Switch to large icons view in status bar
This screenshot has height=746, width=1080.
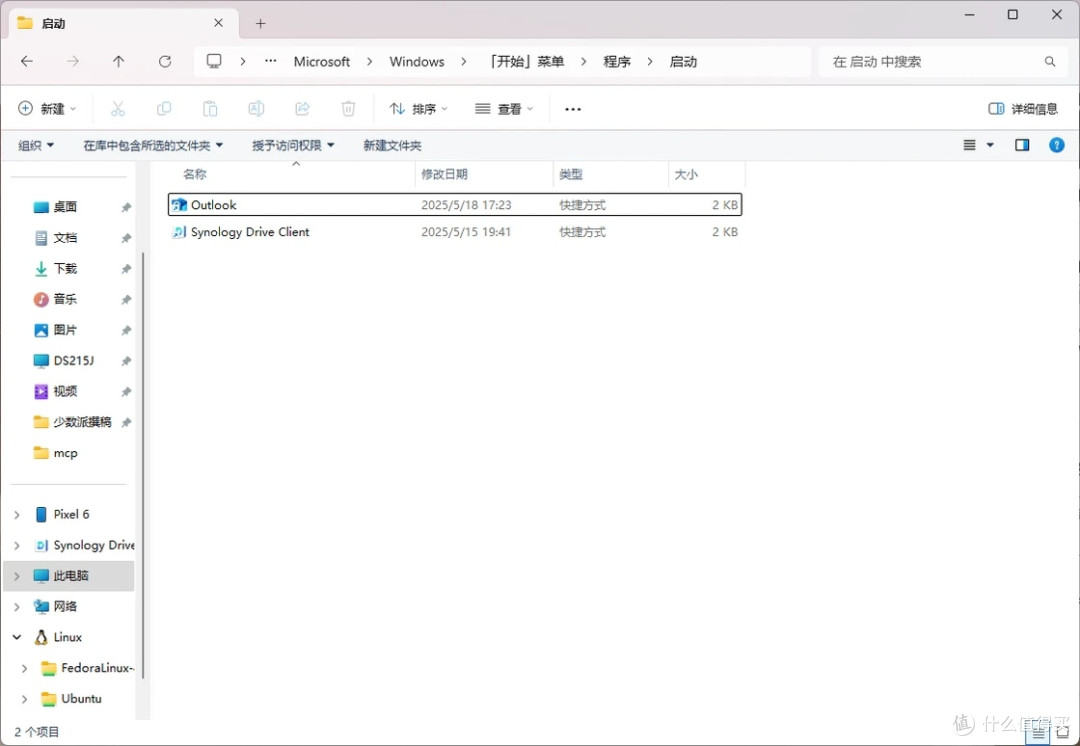[x=1062, y=733]
